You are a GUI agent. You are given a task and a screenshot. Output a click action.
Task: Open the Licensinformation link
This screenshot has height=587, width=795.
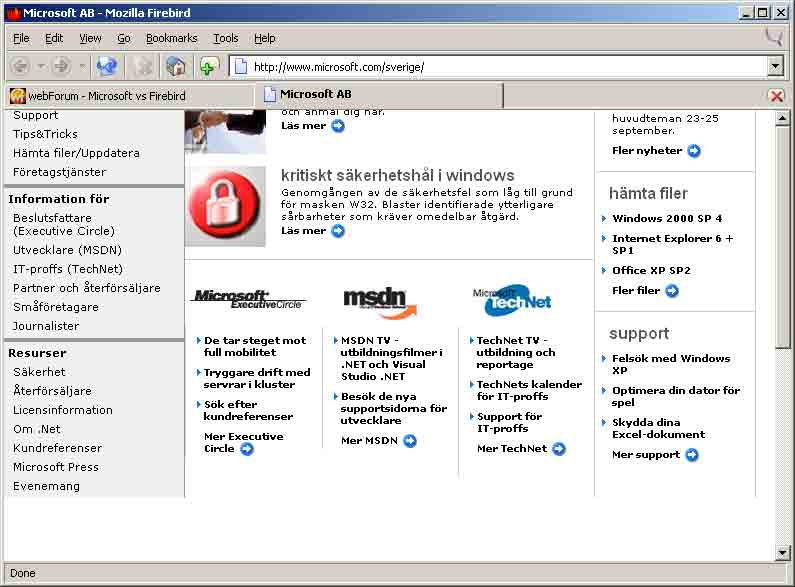63,410
